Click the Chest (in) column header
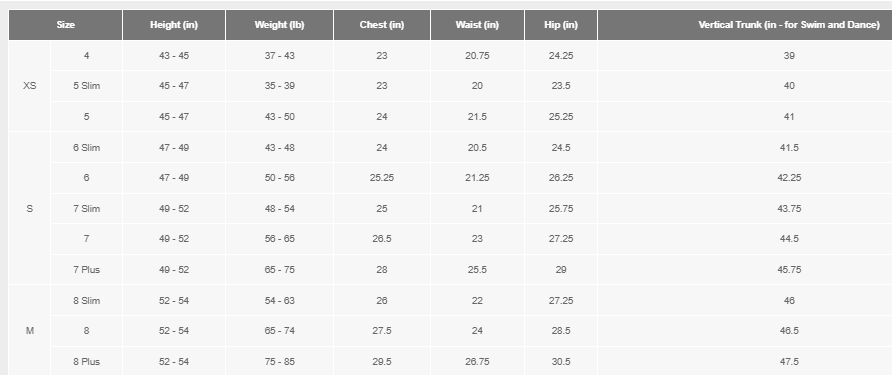 point(382,25)
